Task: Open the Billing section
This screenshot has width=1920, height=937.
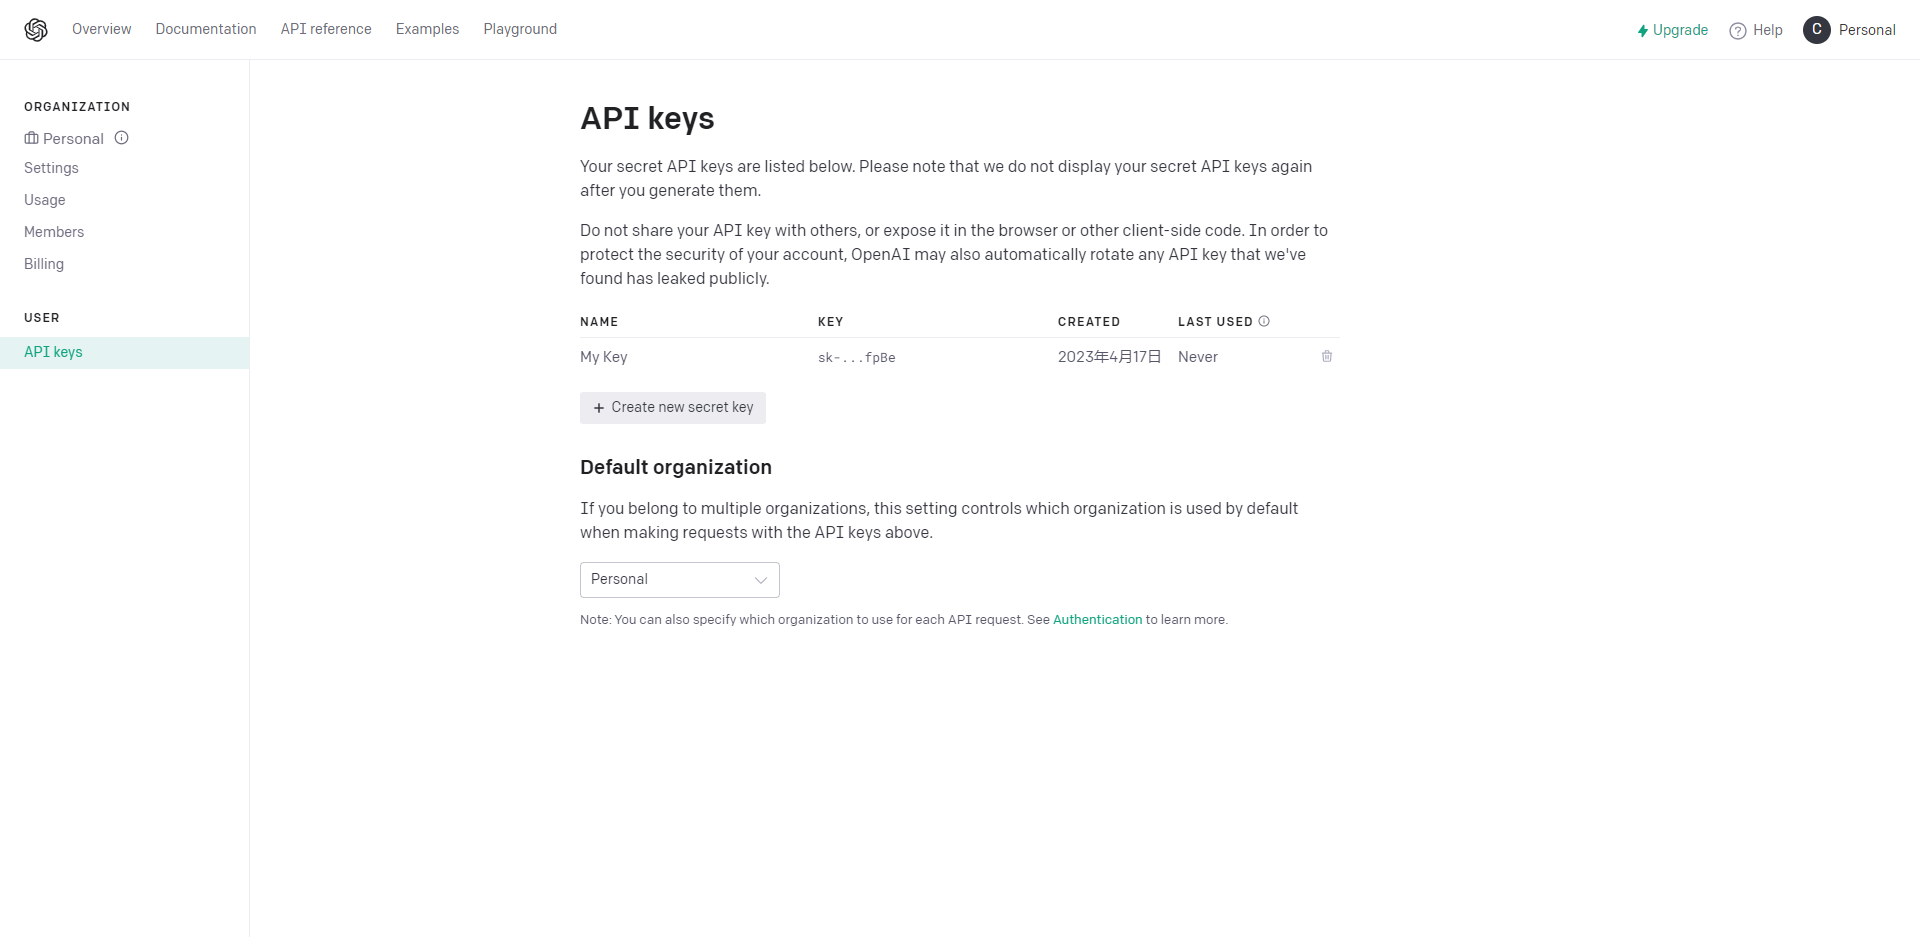Action: coord(44,264)
